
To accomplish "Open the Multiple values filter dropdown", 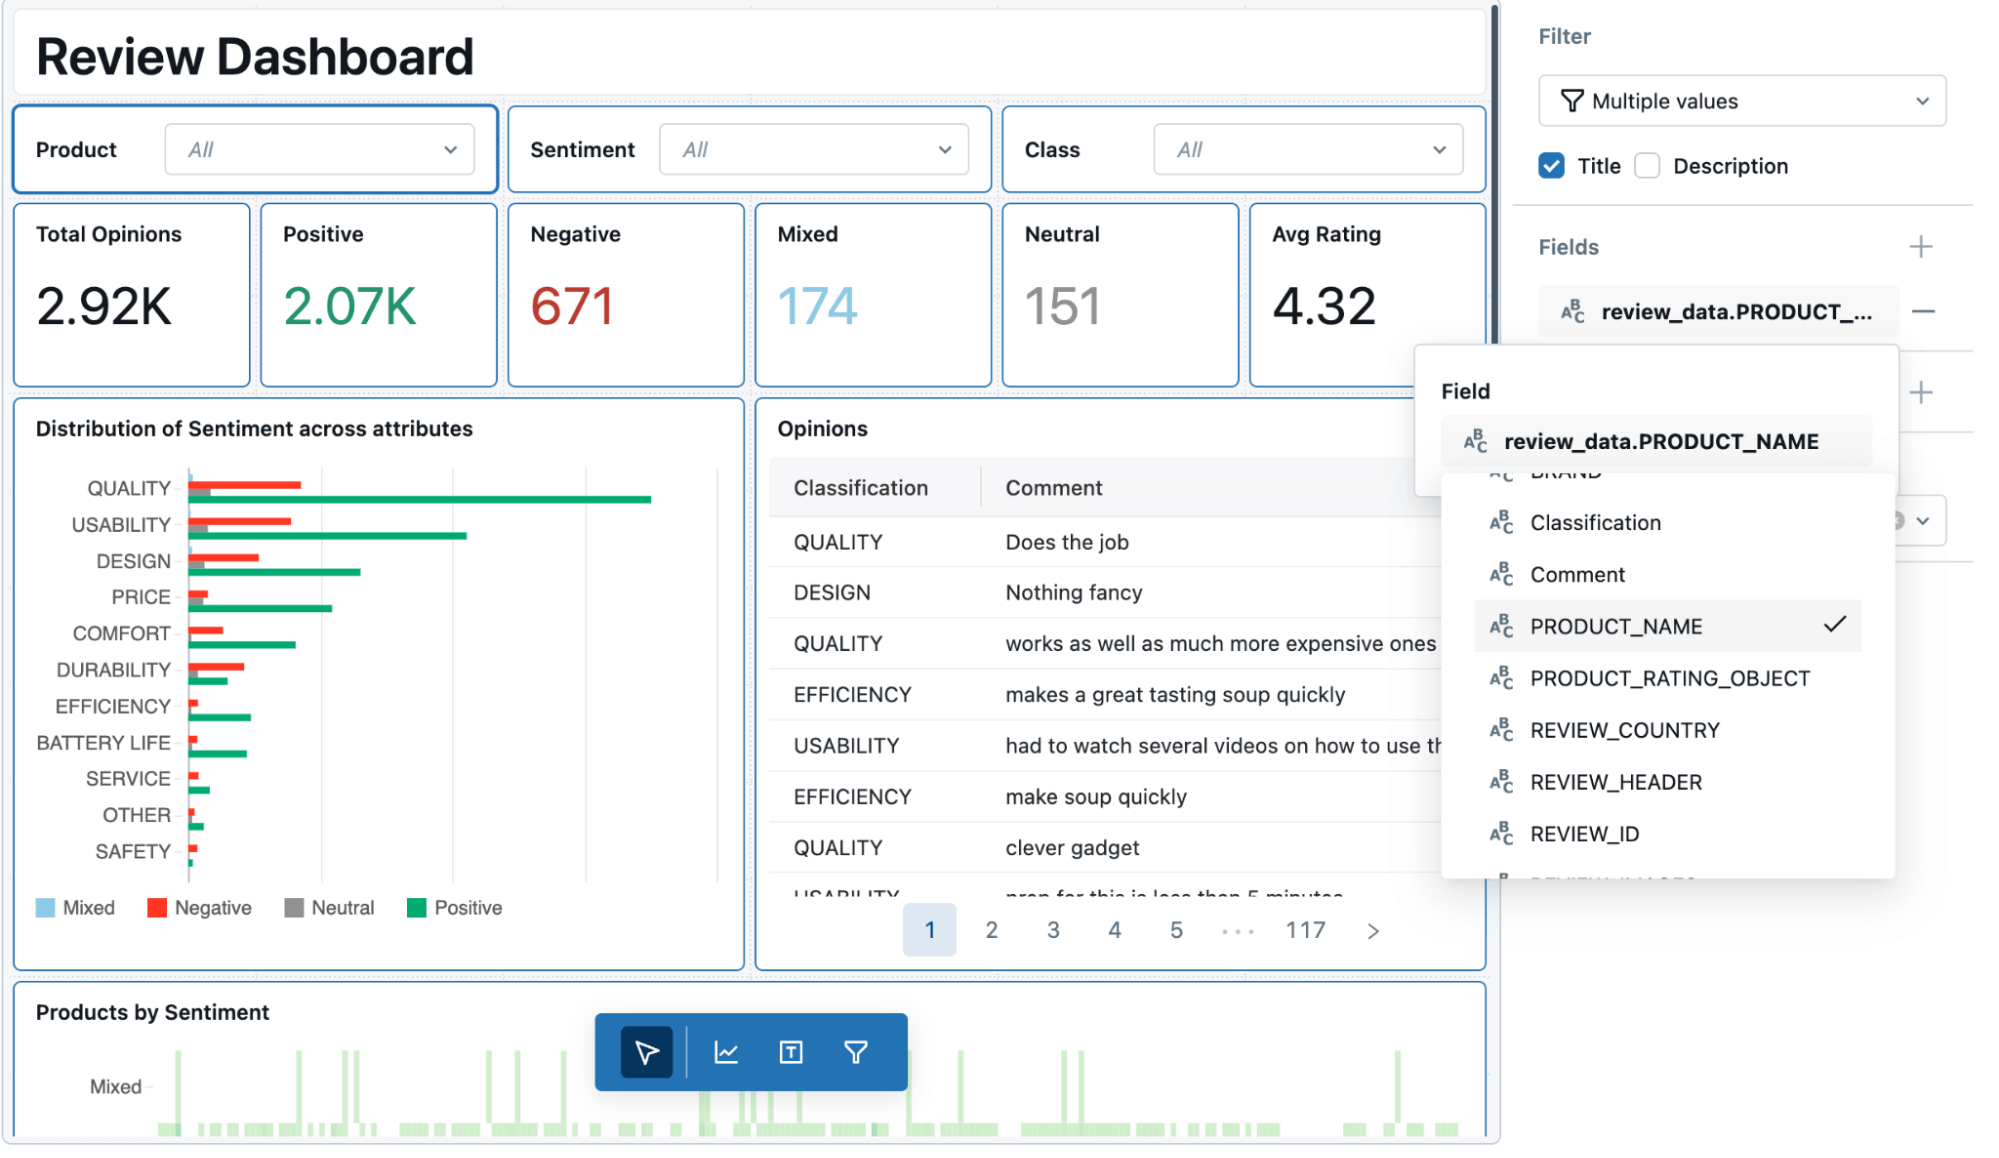I will (1738, 101).
